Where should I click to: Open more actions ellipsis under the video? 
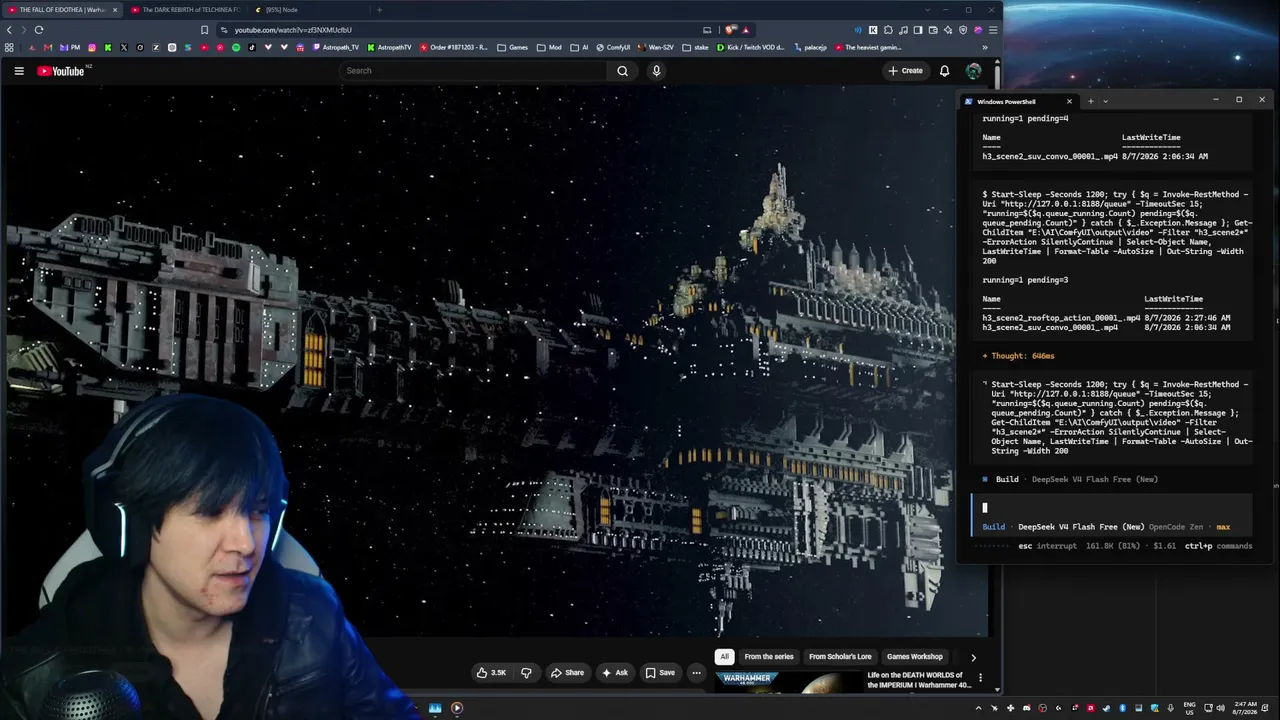tap(696, 673)
